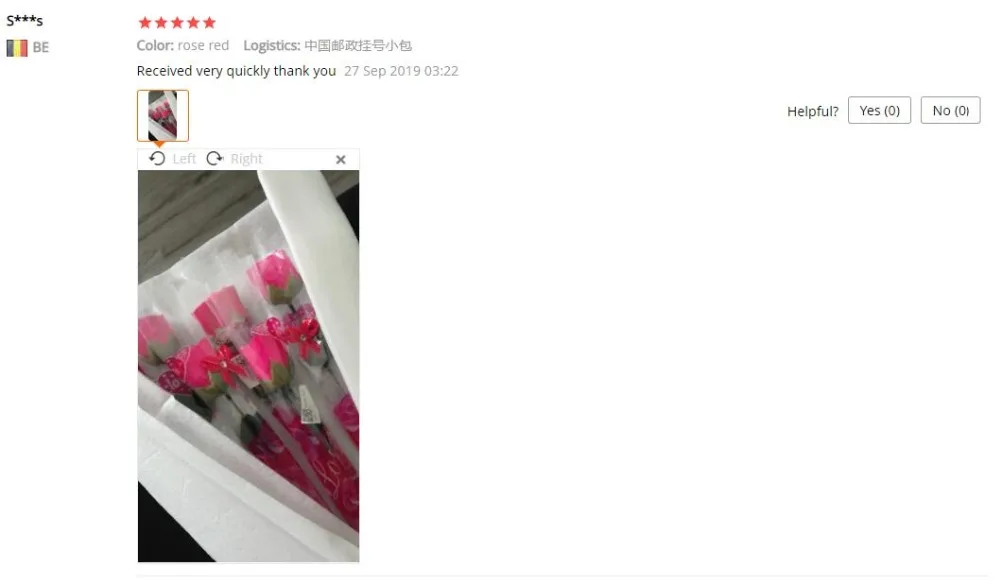Click the third red rating star
The height and width of the screenshot is (584, 1000).
pyautogui.click(x=177, y=23)
